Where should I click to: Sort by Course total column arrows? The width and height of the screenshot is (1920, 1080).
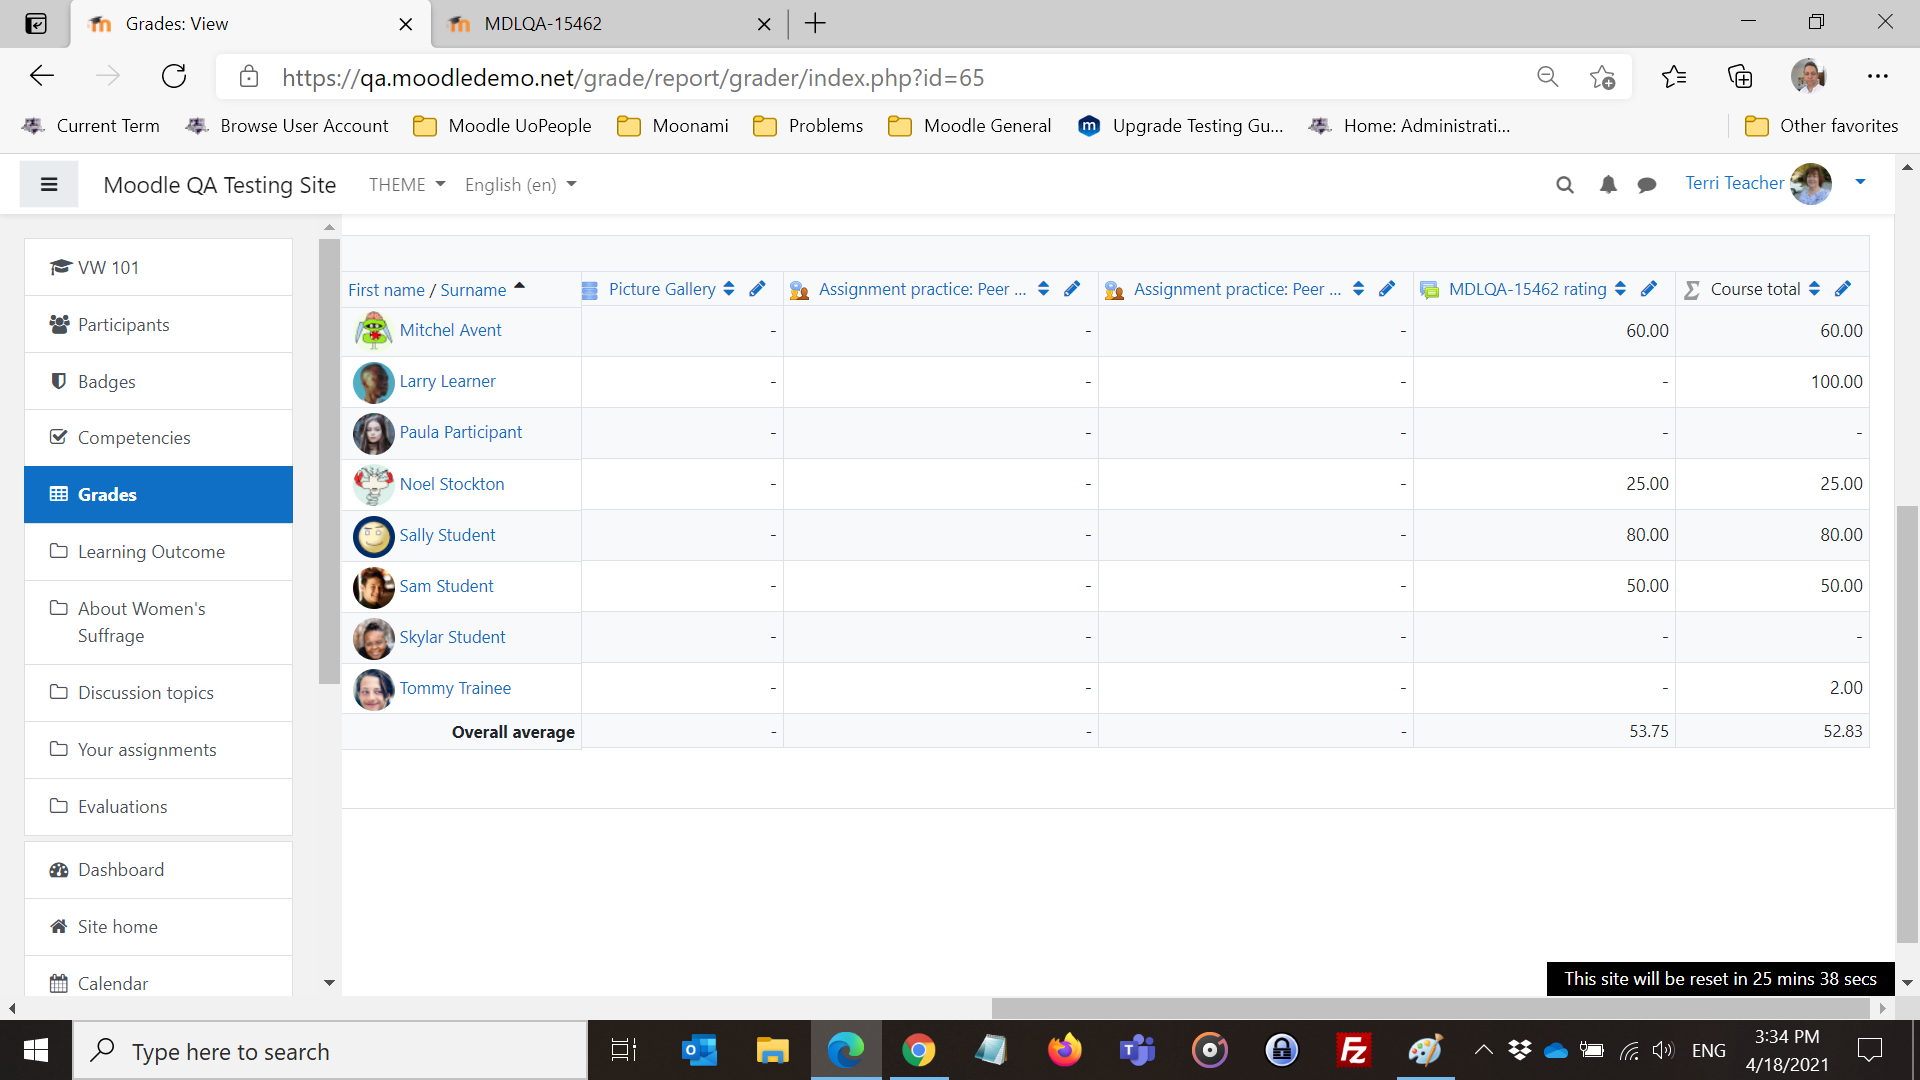[1814, 289]
